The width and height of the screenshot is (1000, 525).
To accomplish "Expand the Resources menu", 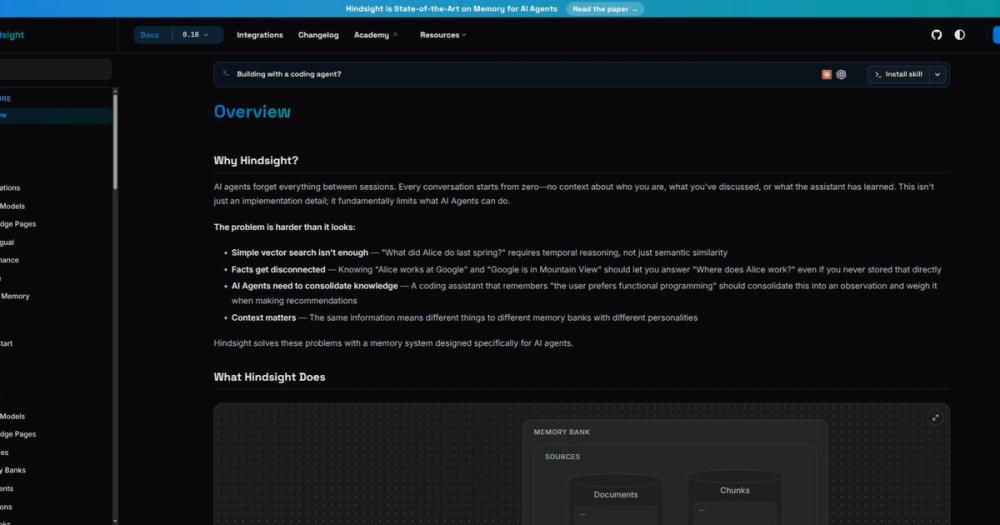I will pos(443,35).
